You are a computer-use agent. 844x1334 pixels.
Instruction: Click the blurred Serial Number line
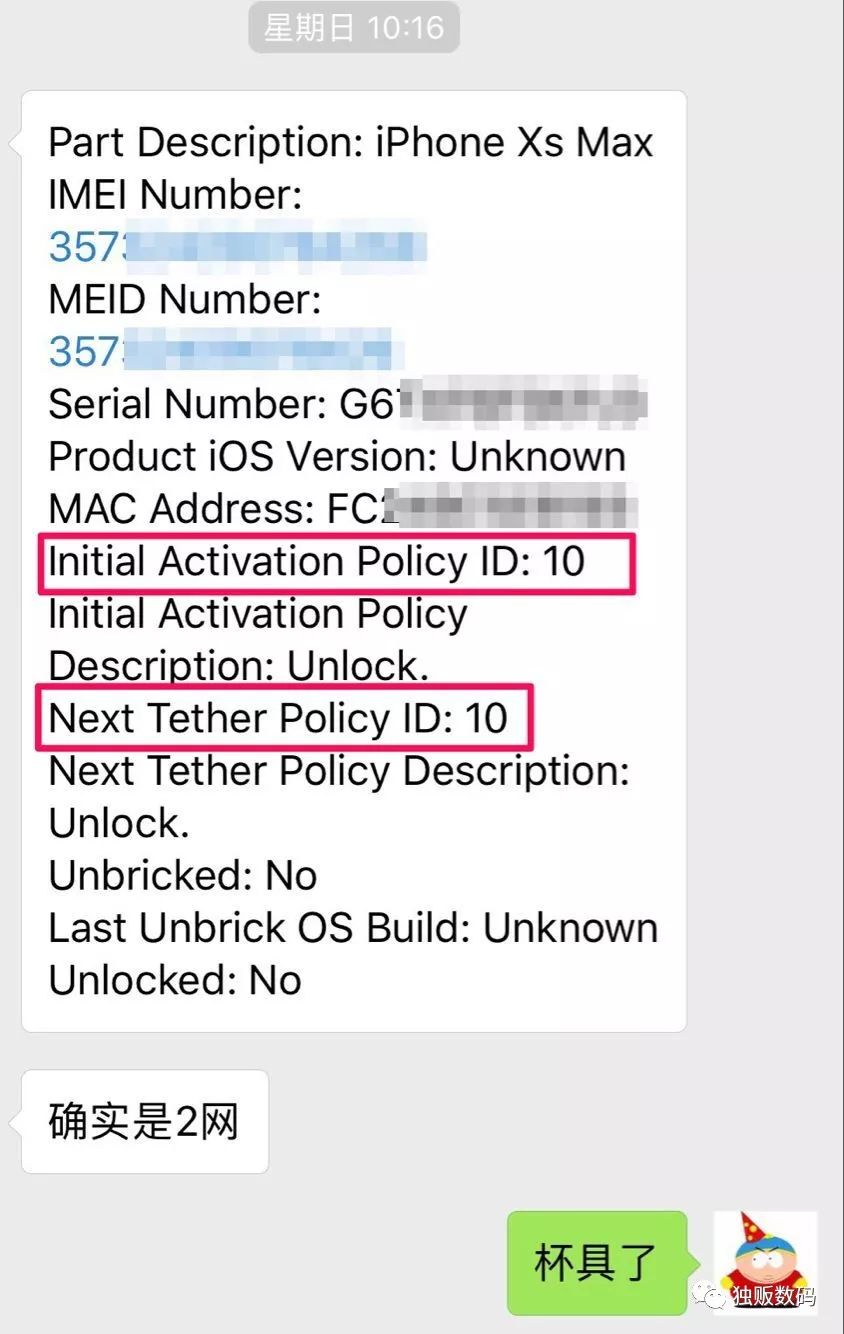[x=347, y=404]
